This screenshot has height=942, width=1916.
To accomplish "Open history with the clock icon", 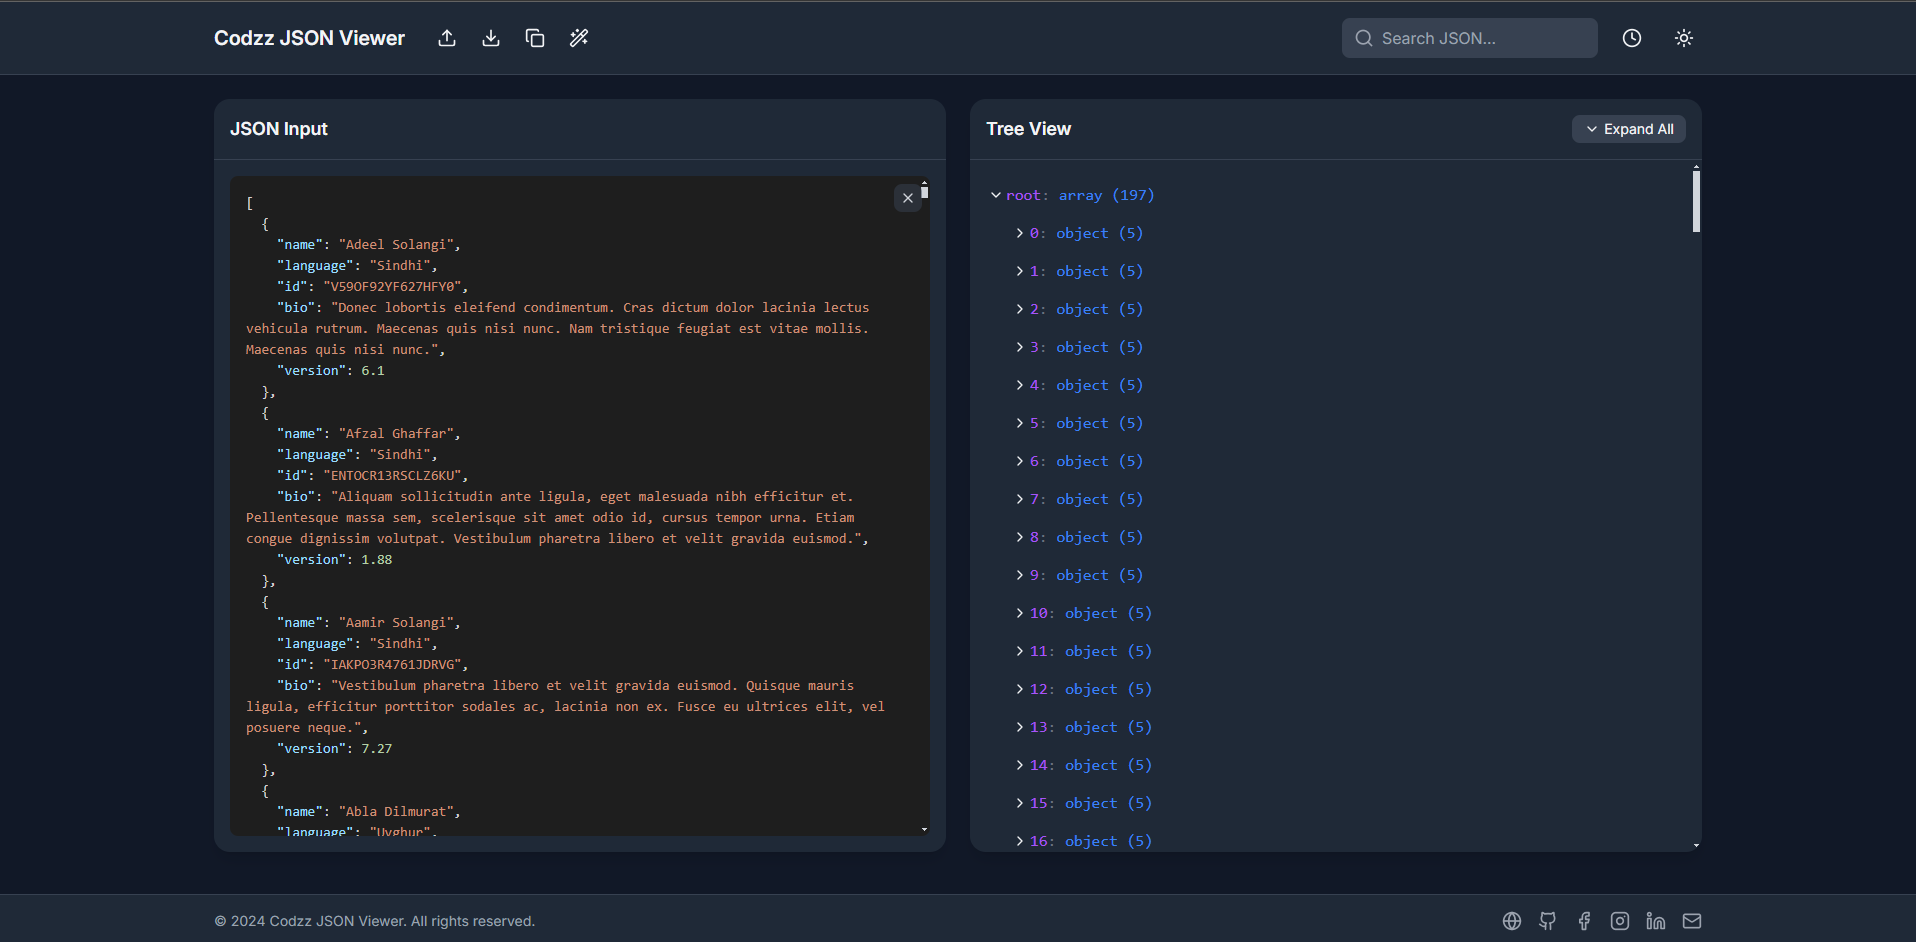I will click(x=1632, y=38).
